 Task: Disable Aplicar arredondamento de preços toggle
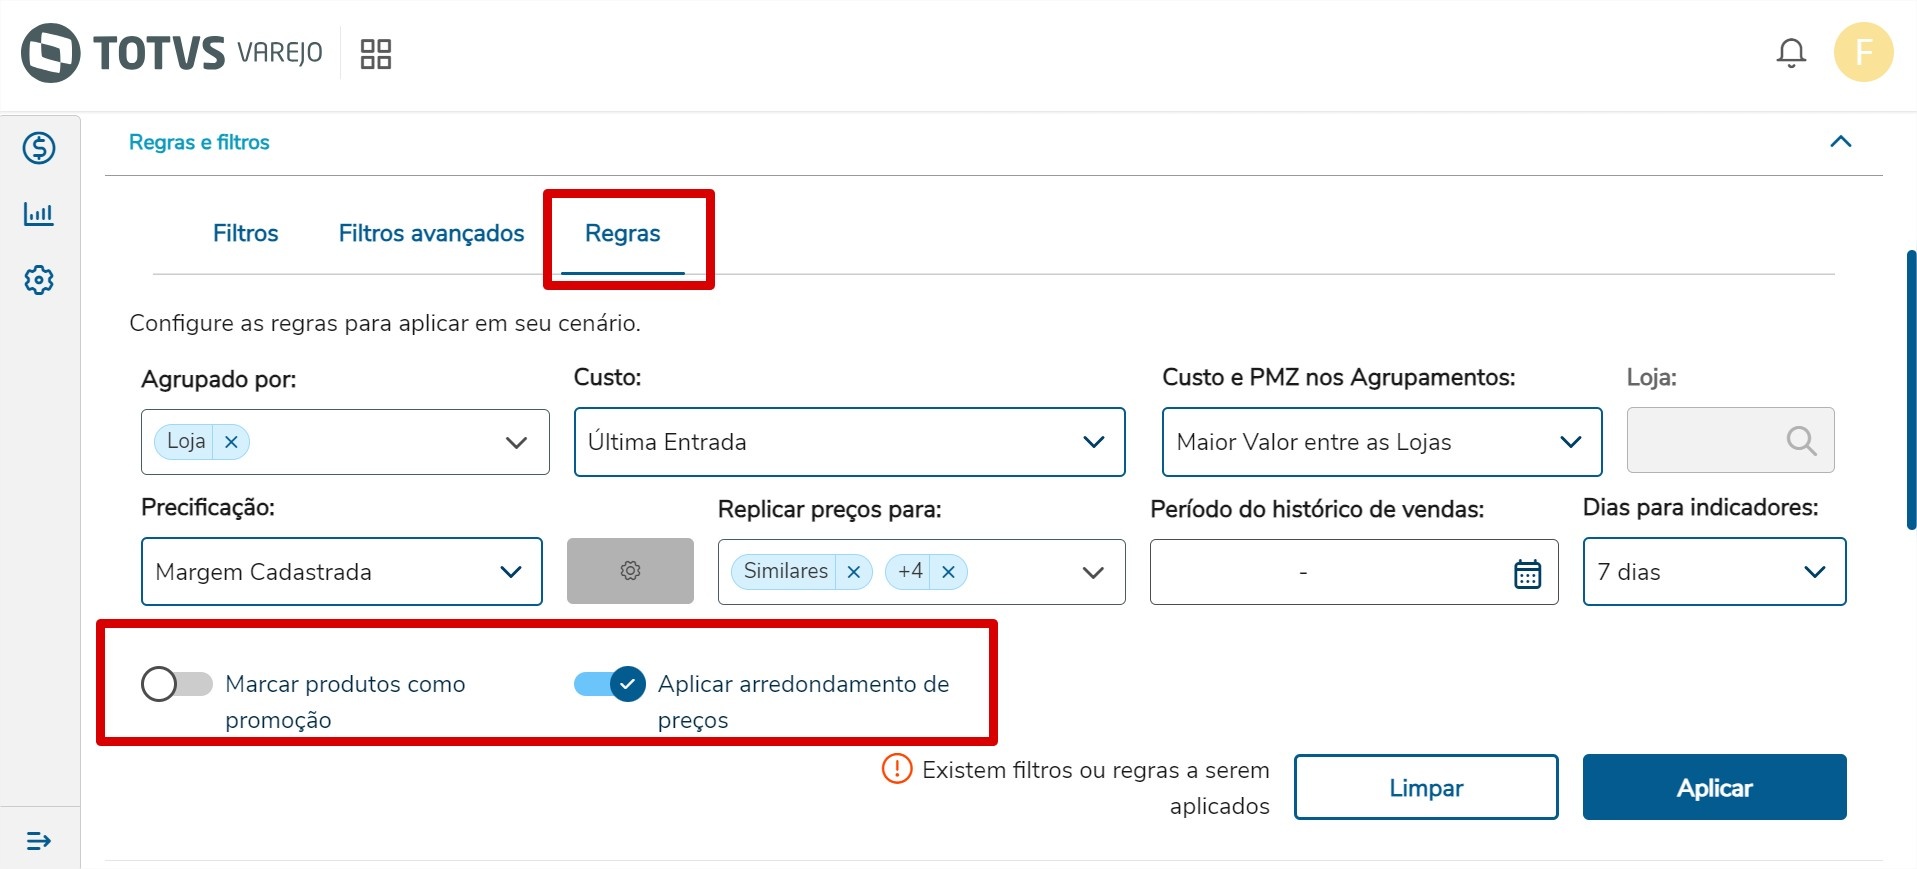610,684
